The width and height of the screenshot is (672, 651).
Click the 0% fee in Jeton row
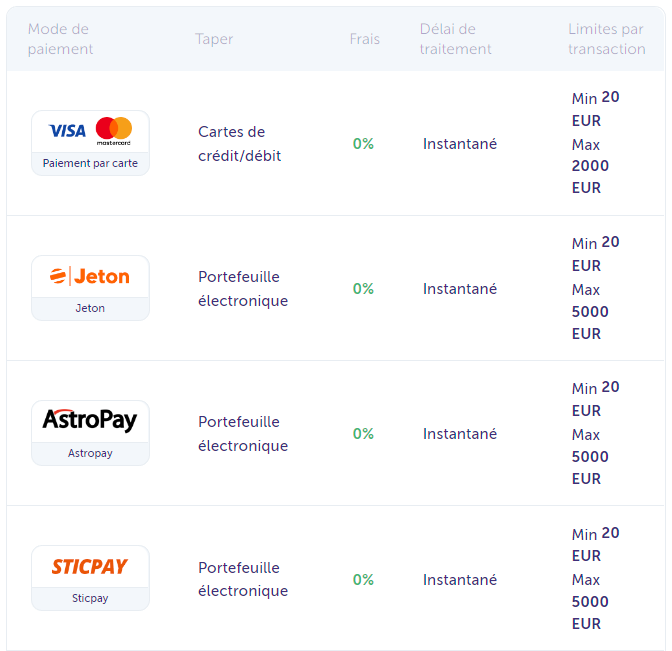click(x=363, y=289)
